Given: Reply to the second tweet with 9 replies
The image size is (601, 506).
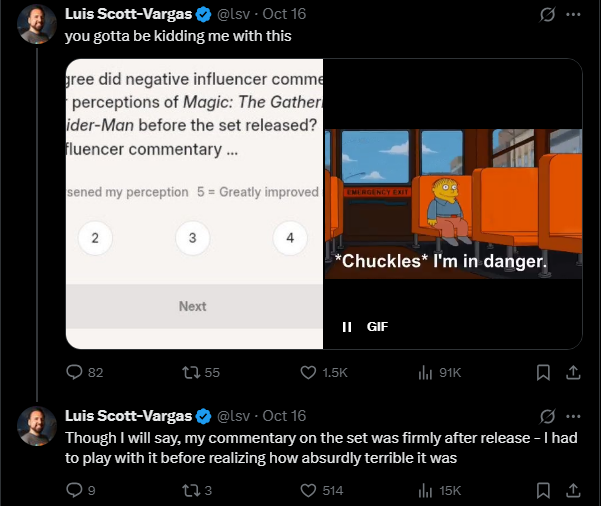Looking at the screenshot, I should pyautogui.click(x=74, y=490).
